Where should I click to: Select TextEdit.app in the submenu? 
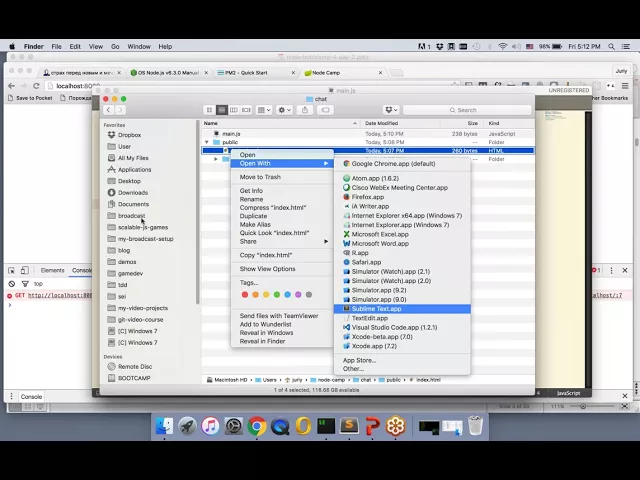click(402, 318)
